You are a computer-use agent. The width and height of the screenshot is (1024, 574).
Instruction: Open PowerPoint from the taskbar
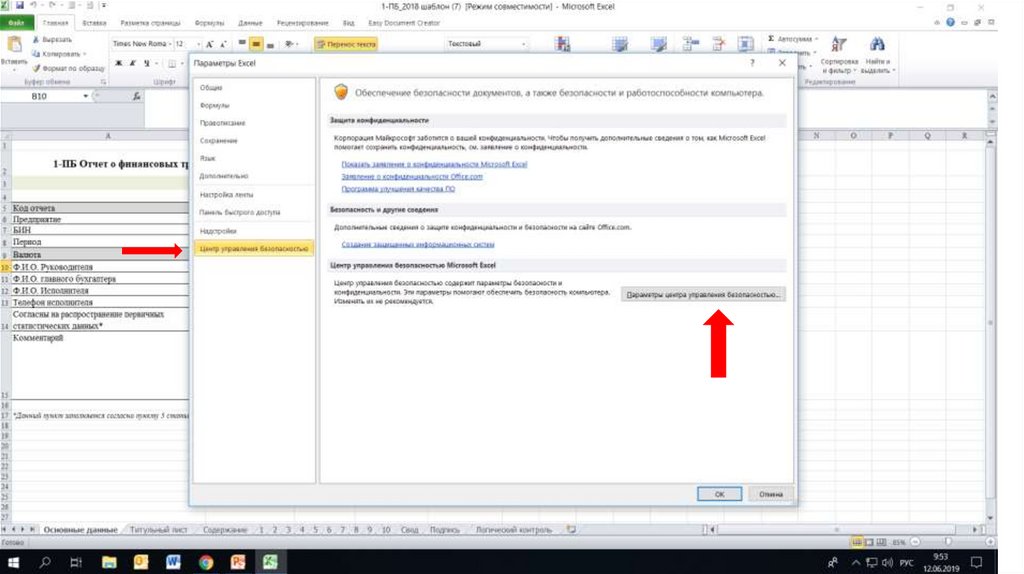tap(238, 562)
